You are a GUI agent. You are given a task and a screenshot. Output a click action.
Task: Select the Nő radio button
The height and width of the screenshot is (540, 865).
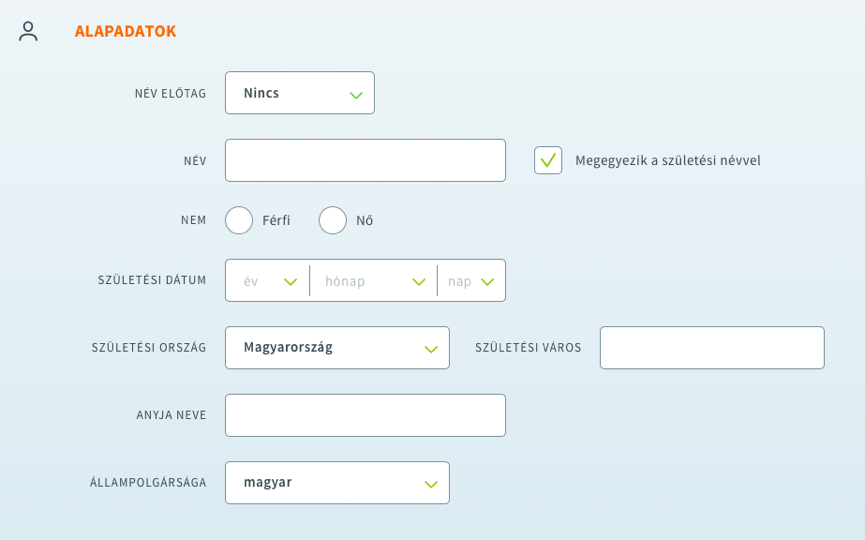tap(333, 221)
